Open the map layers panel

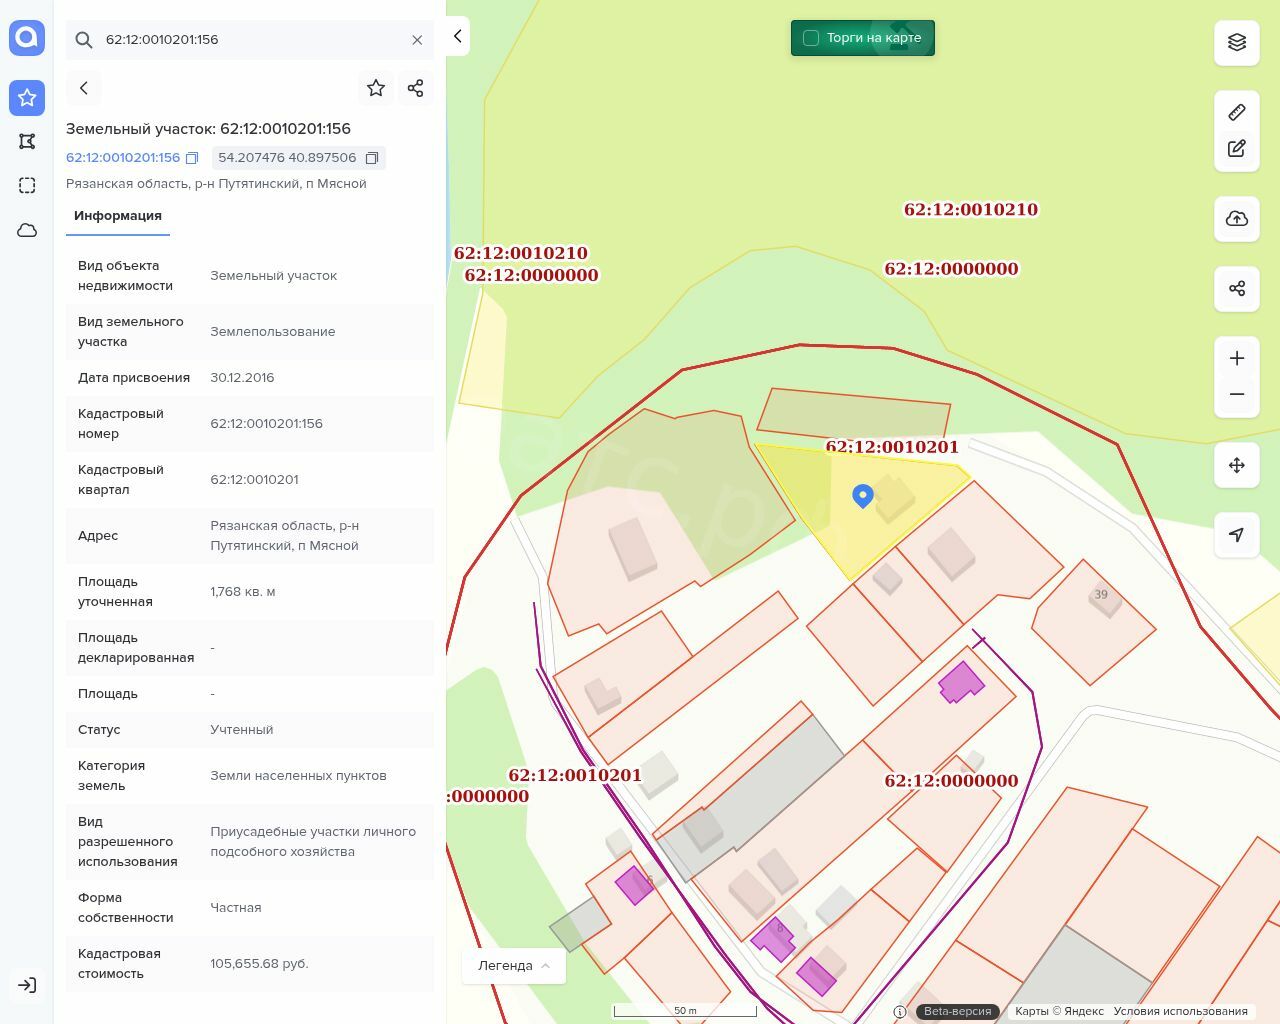(x=1237, y=42)
